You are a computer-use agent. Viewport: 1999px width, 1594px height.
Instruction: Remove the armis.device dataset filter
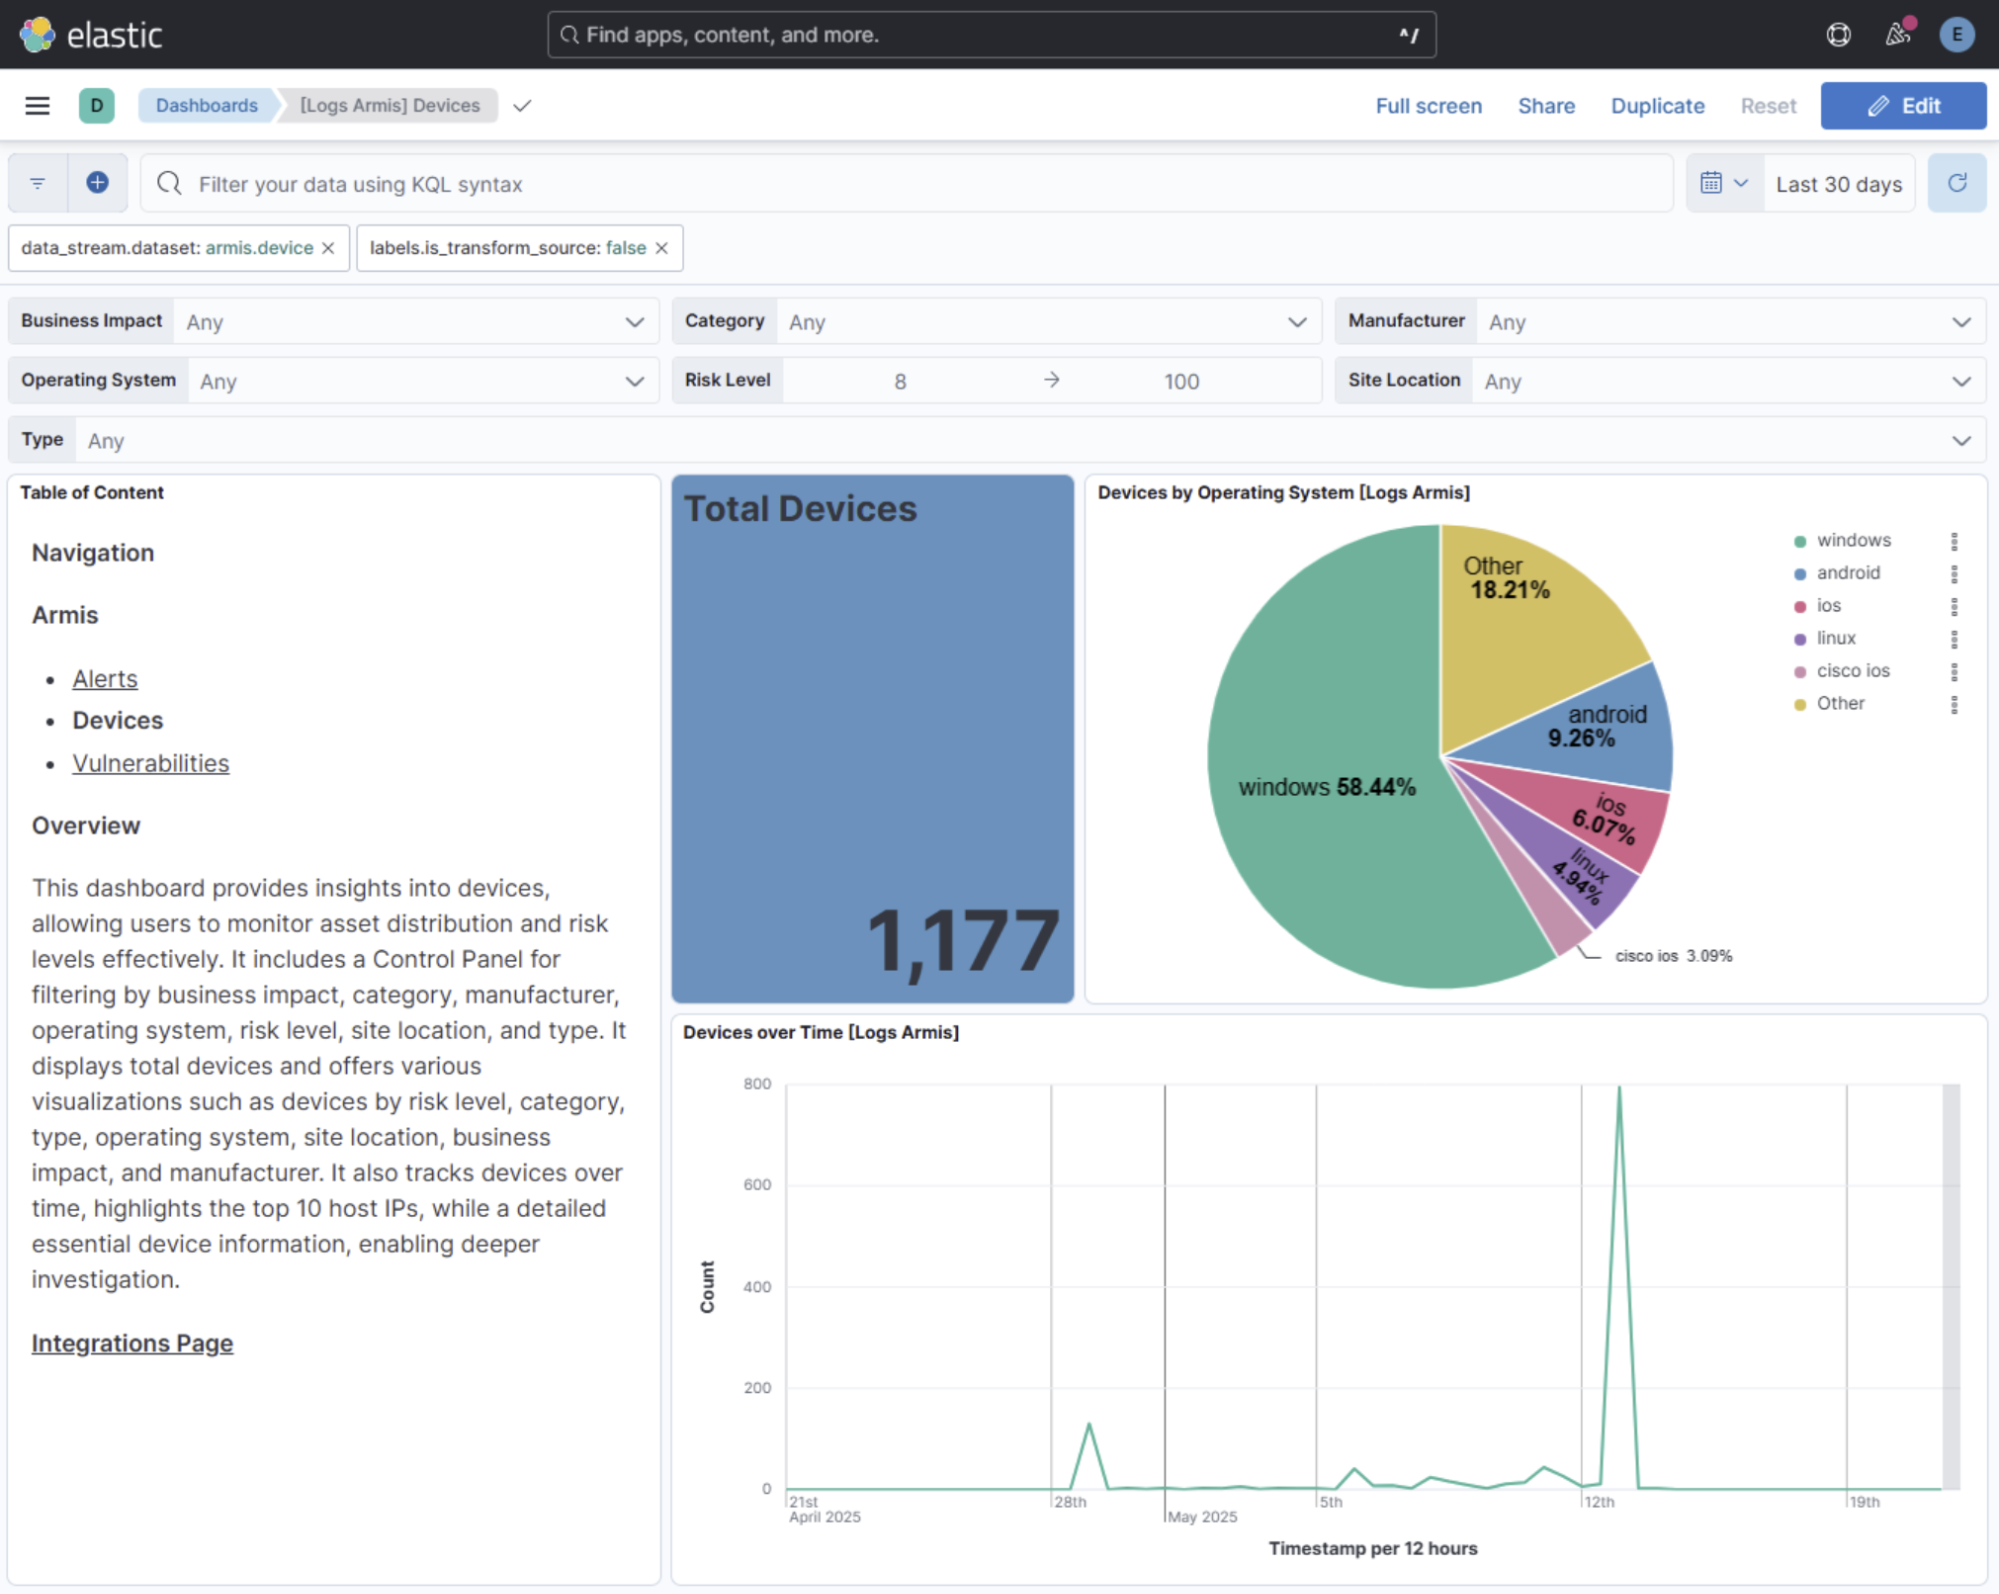point(329,248)
